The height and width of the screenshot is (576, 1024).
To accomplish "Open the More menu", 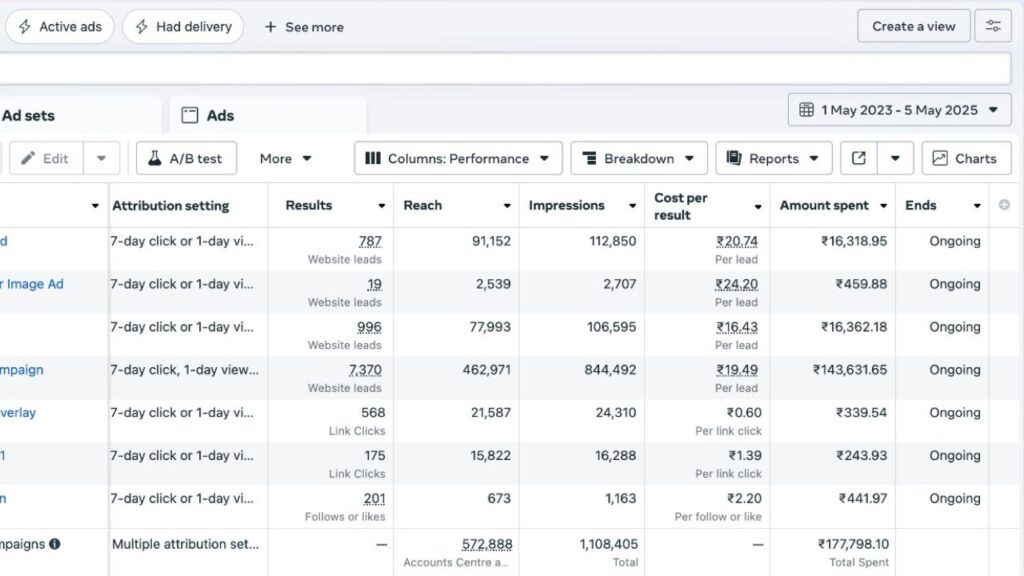I will (x=286, y=158).
